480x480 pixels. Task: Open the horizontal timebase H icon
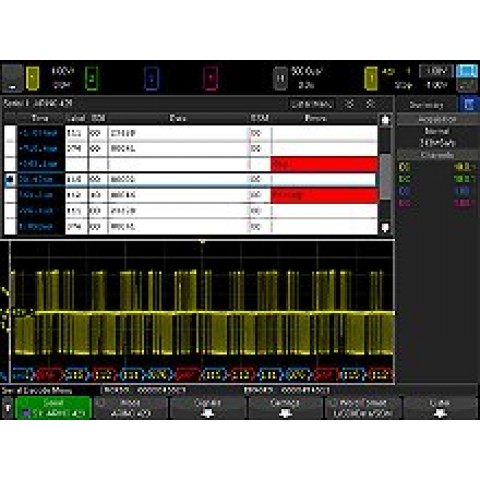280,78
